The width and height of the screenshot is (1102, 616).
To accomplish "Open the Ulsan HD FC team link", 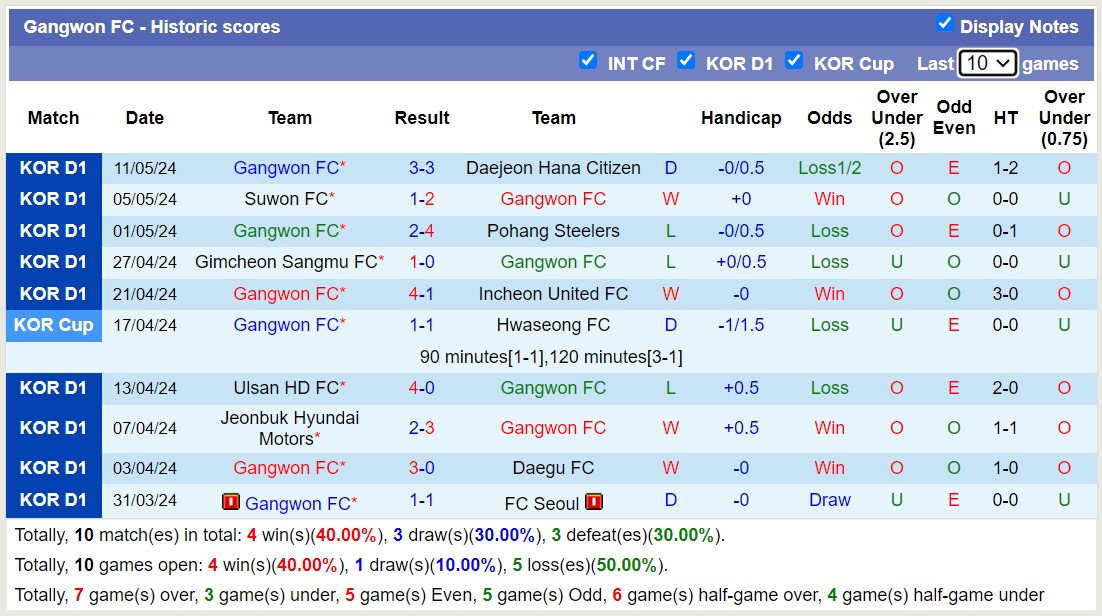I will point(289,387).
